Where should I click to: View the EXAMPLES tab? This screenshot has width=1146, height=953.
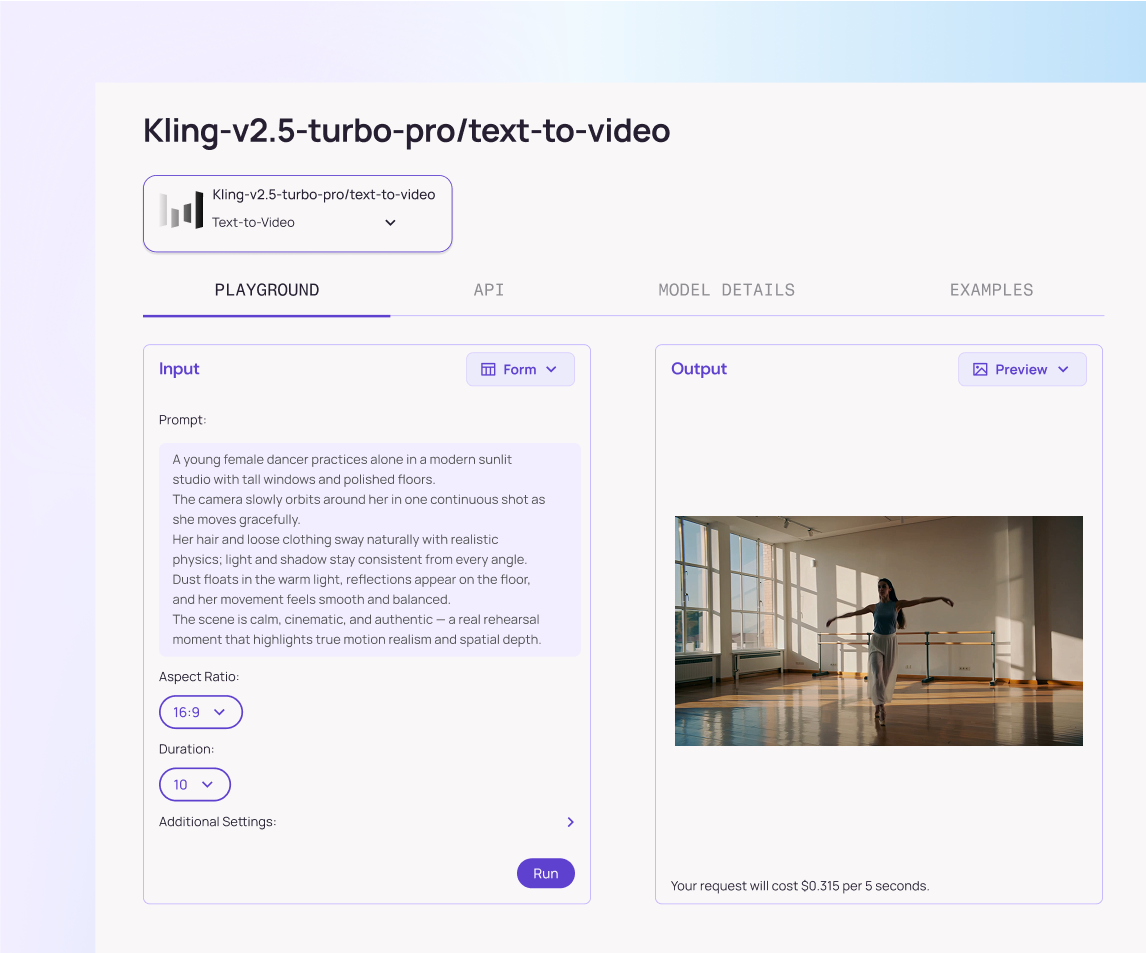[991, 290]
